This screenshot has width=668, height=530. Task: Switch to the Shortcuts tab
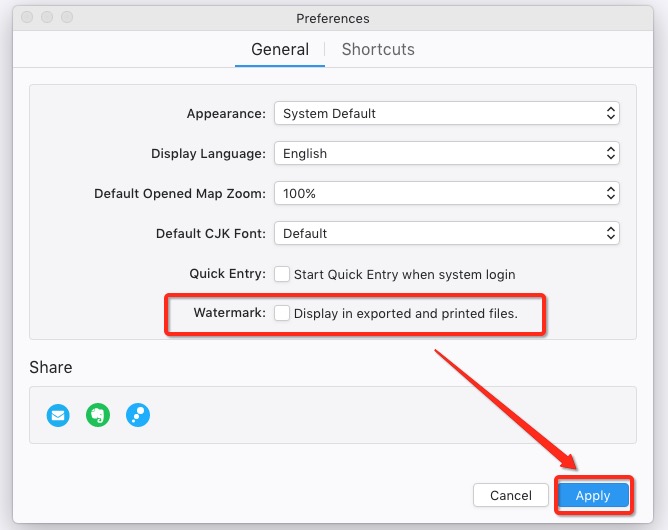pos(378,49)
